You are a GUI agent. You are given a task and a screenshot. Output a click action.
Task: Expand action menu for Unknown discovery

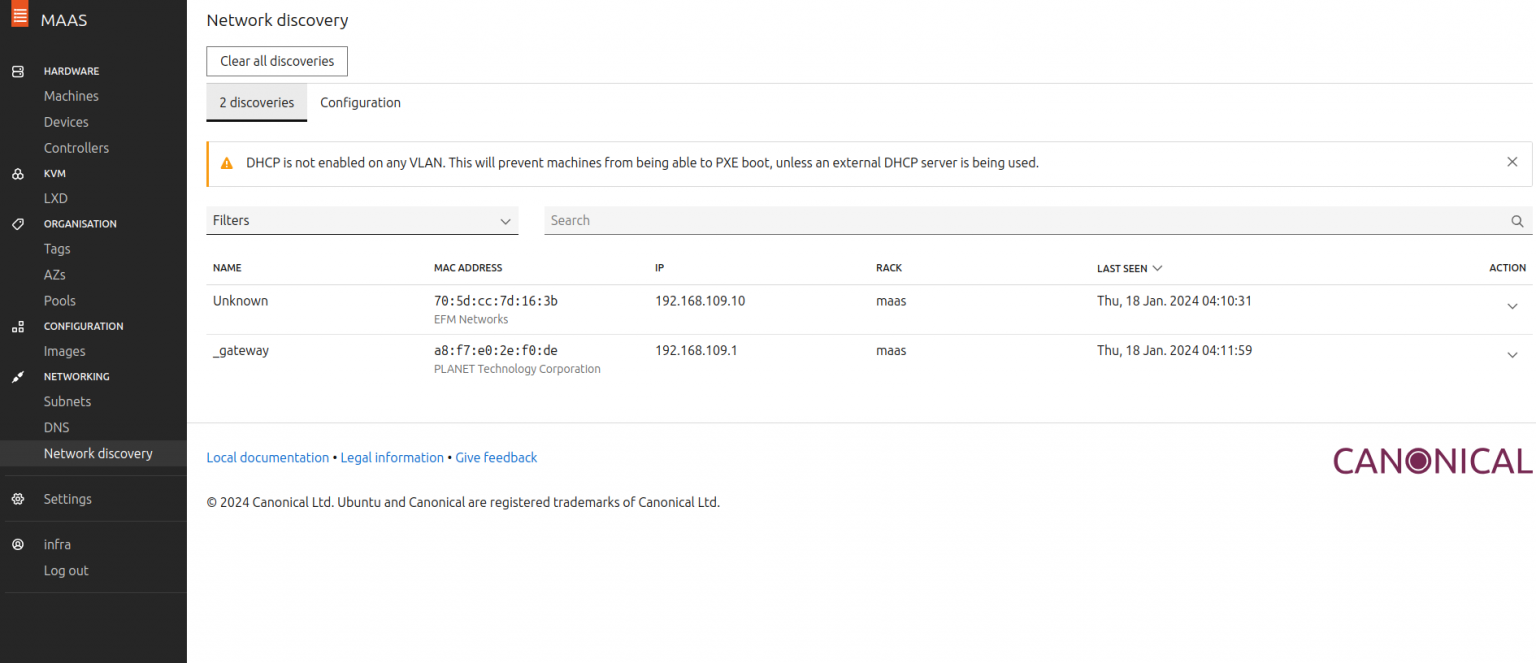pos(1512,307)
